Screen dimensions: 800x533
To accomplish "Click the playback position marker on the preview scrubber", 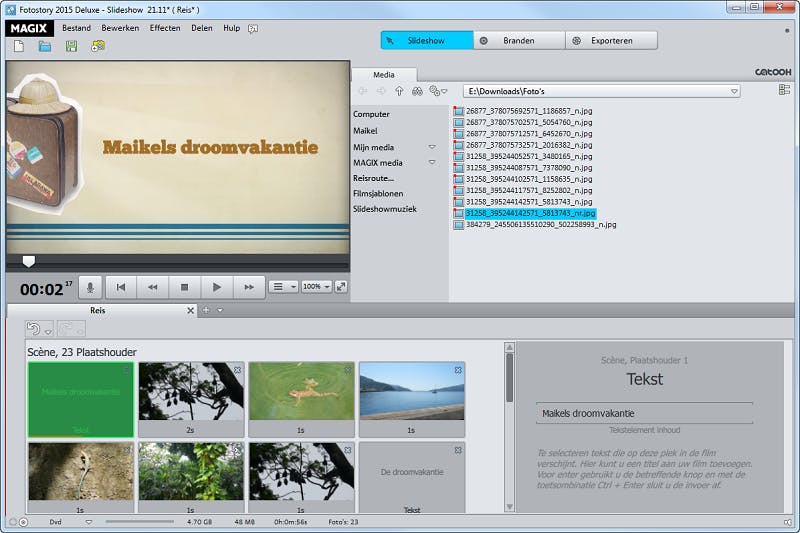I will tap(29, 261).
